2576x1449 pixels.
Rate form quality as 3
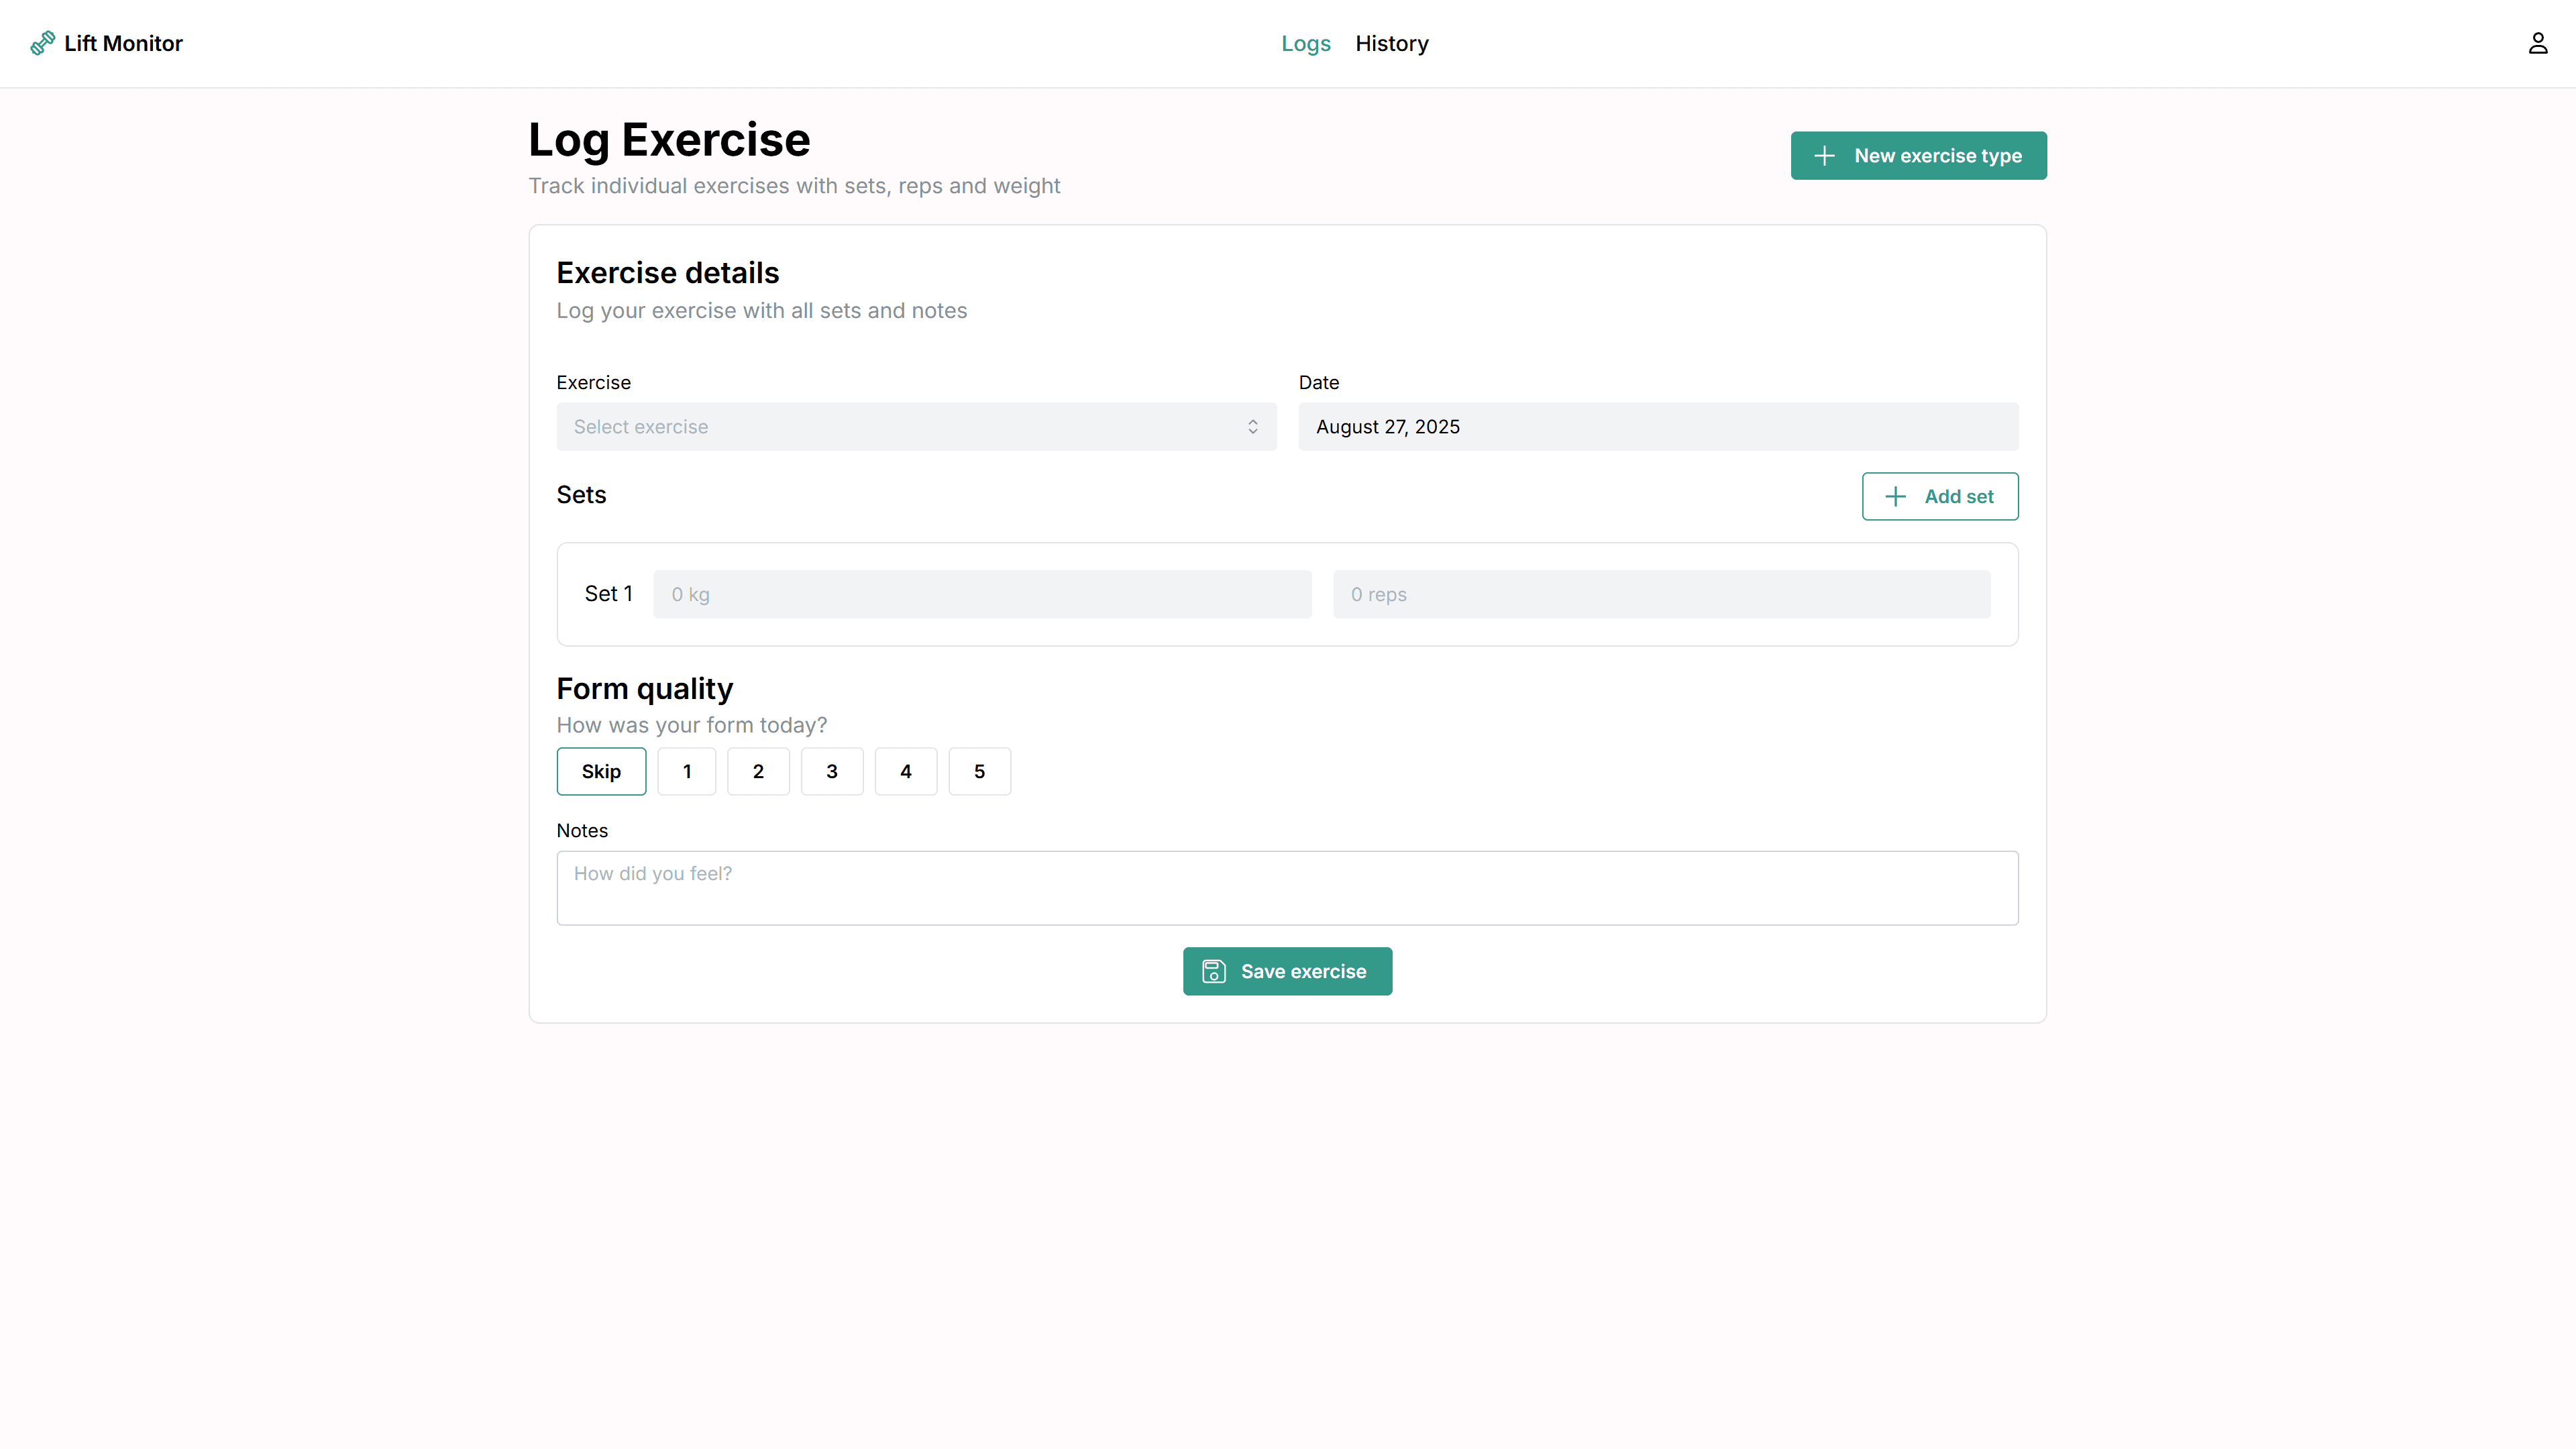[x=831, y=771]
